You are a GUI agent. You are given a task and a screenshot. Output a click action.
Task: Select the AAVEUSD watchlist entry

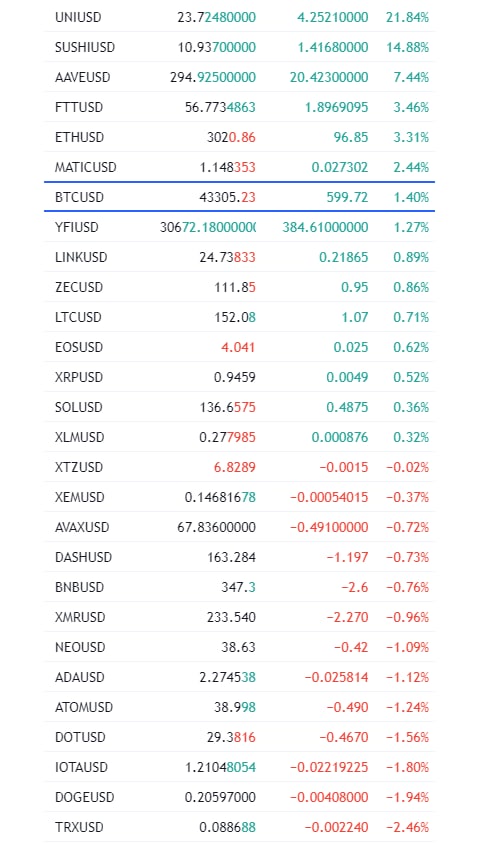coord(239,77)
